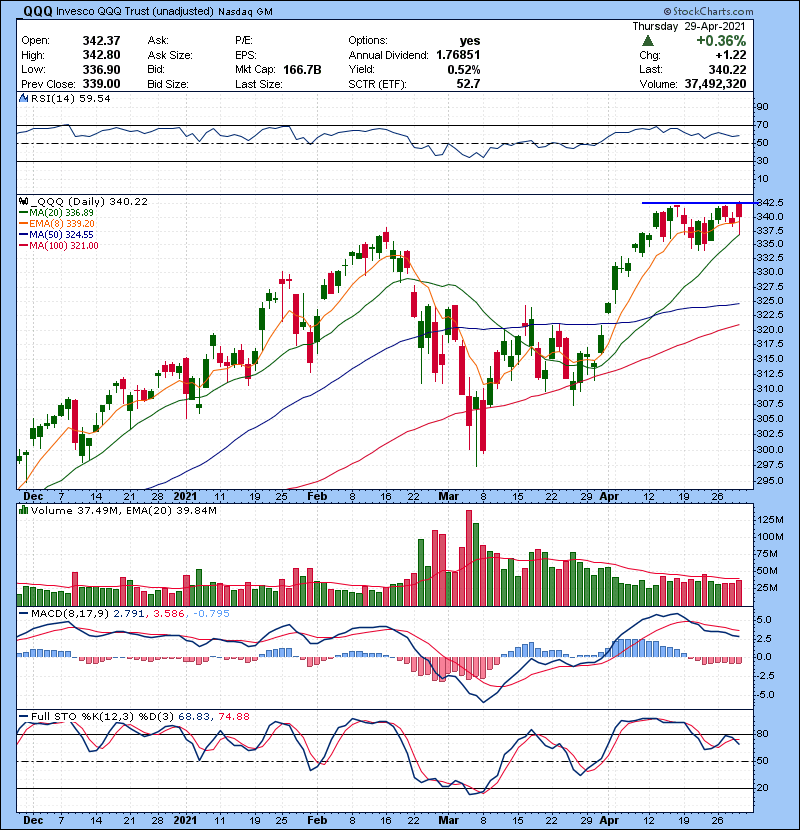
Task: Click the Last Size label
Action: click(258, 84)
